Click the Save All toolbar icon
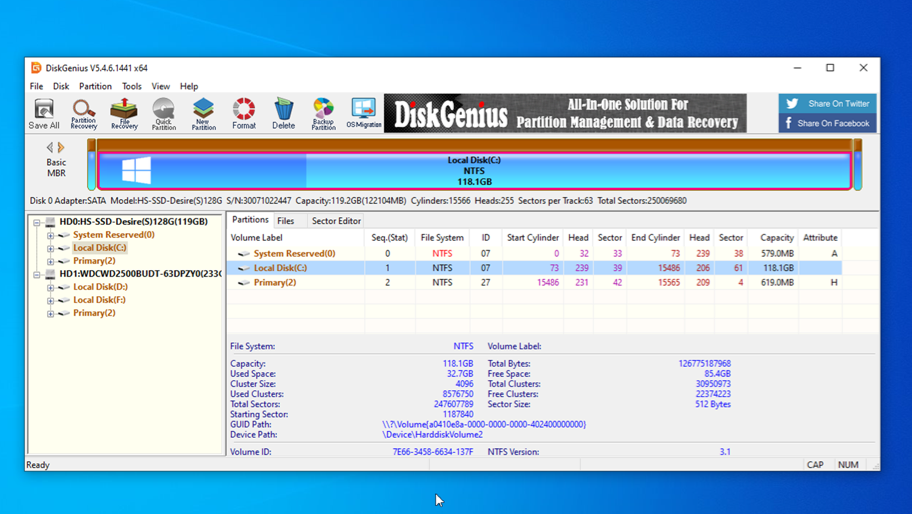 pos(44,113)
